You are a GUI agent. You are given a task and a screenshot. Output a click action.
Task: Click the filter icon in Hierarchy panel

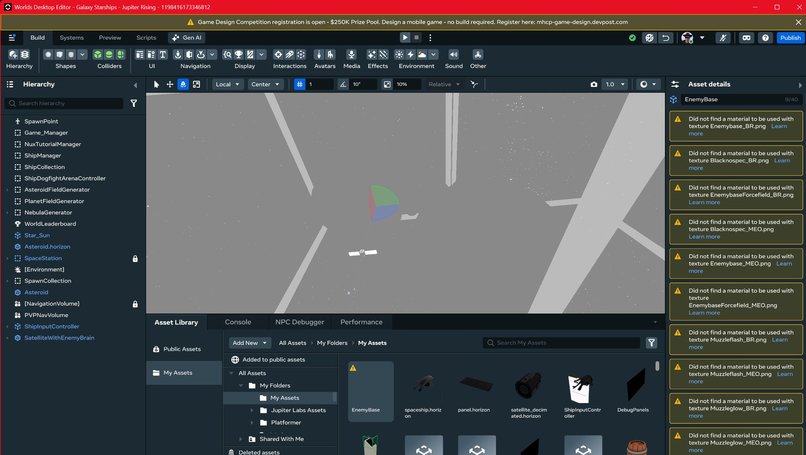134,103
